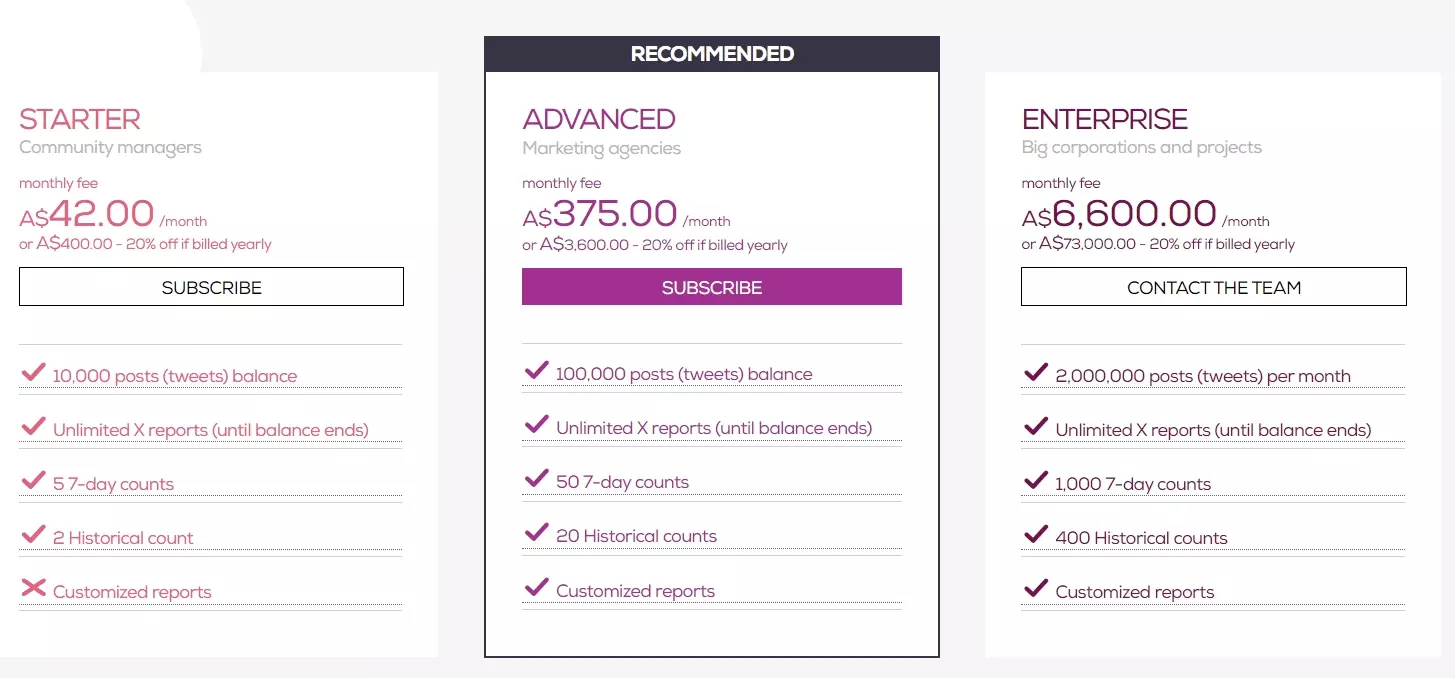Click the checkmark next to 100,000 posts balance
The width and height of the screenshot is (1455, 678).
(x=537, y=371)
